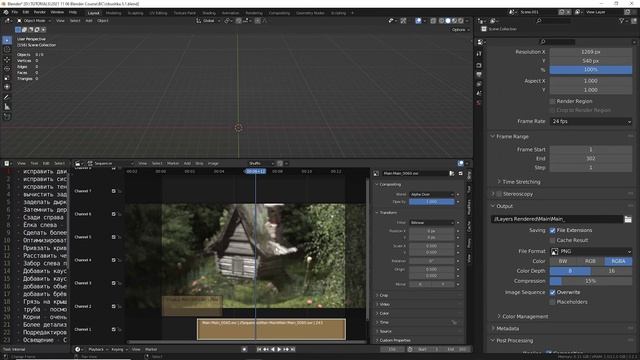Uncheck File Extensions checkbox

click(x=552, y=231)
